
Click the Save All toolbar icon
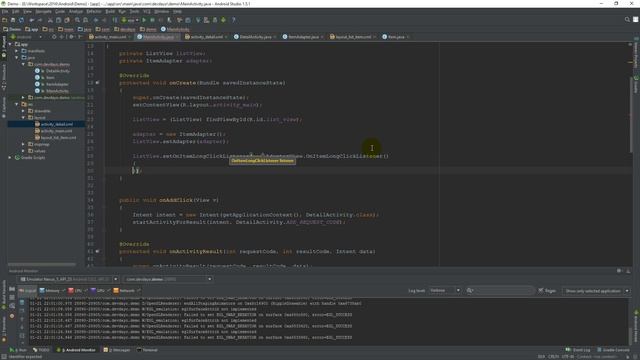(13, 20)
